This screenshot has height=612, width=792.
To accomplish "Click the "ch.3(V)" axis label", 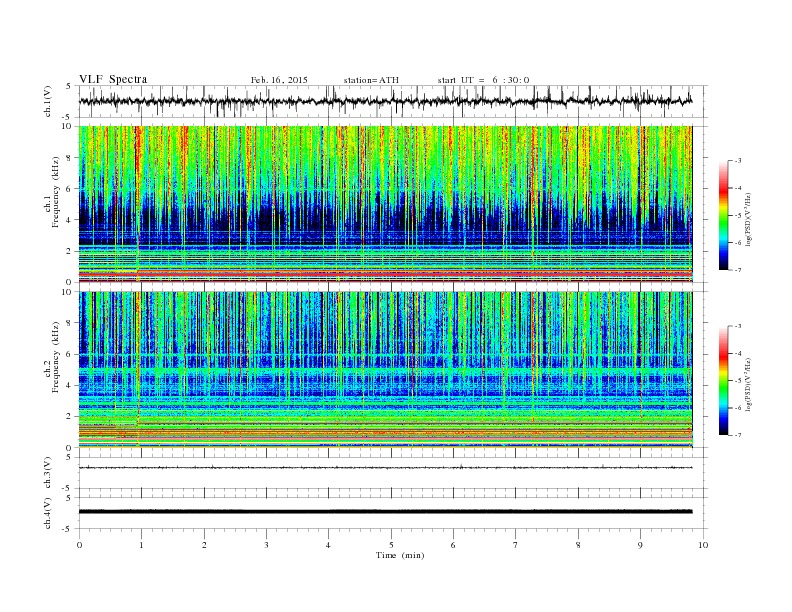I will coord(48,473).
